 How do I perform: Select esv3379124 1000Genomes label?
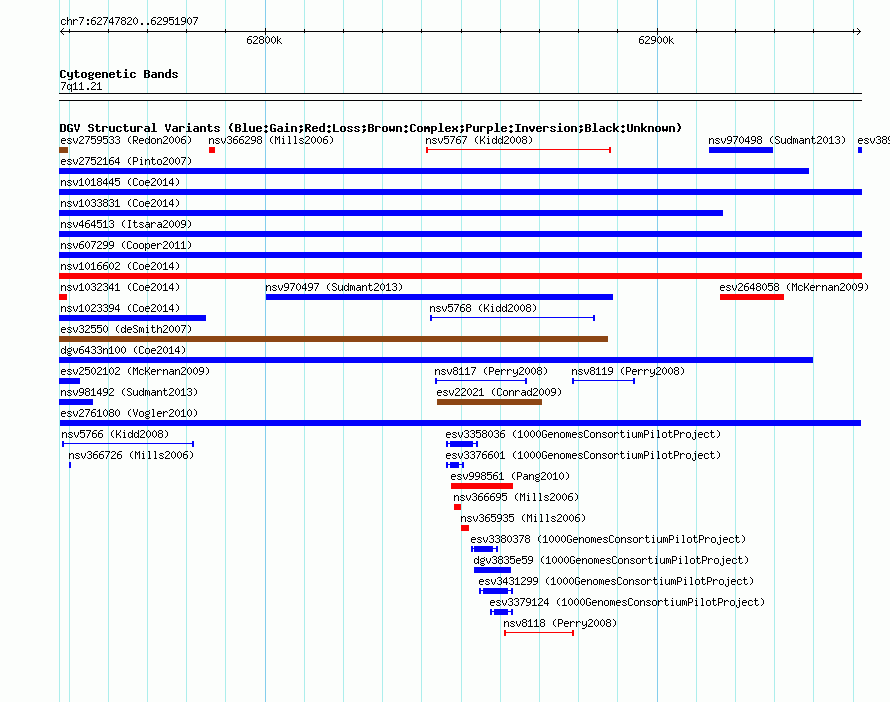coord(627,602)
